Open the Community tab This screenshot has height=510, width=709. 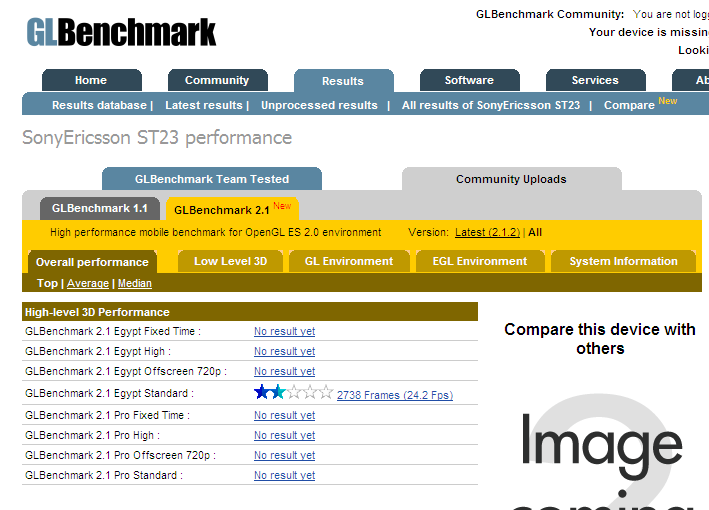(x=217, y=80)
